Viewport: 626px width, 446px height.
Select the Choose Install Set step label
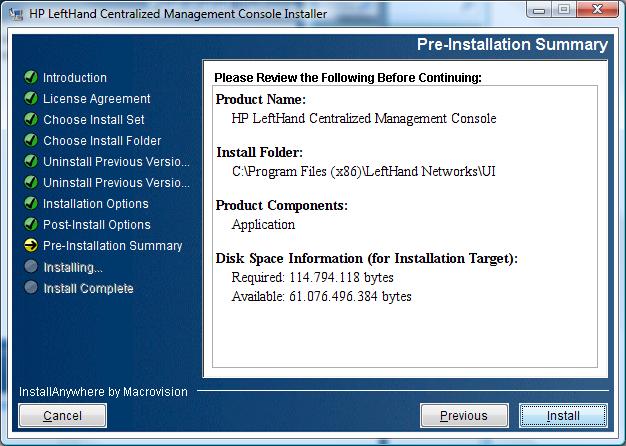94,119
